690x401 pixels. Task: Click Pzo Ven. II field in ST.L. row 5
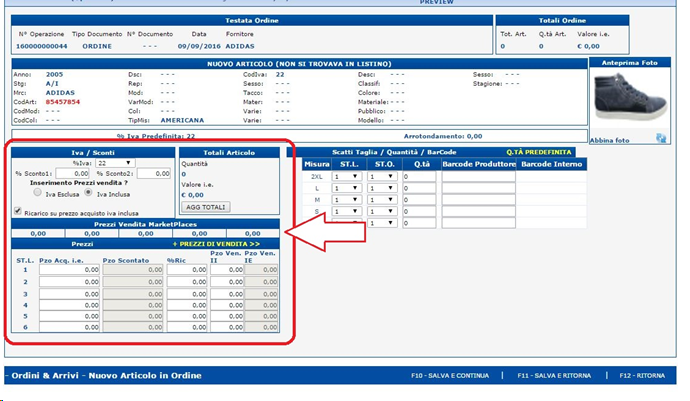tap(227, 316)
